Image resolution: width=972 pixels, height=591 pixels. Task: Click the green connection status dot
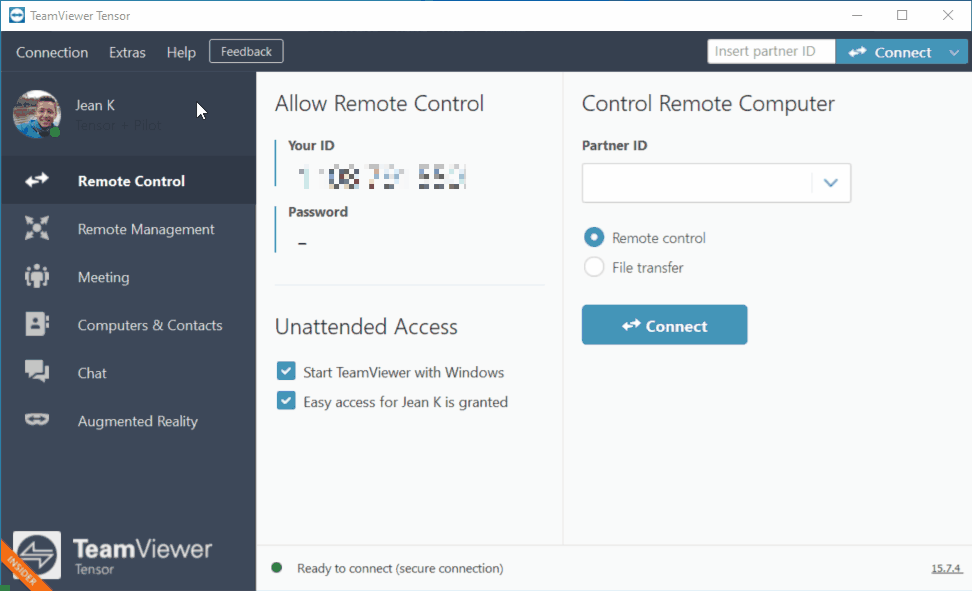coord(277,567)
